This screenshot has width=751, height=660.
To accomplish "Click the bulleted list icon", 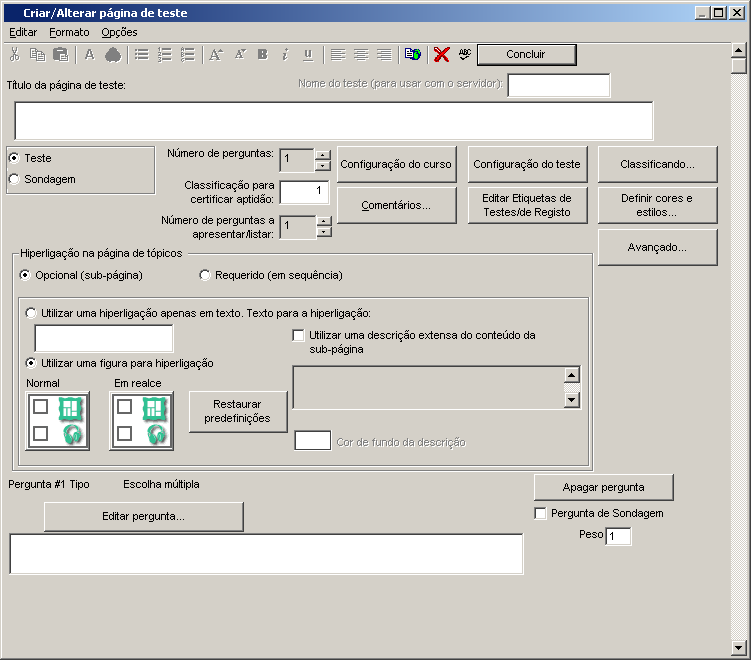I will 142,55.
